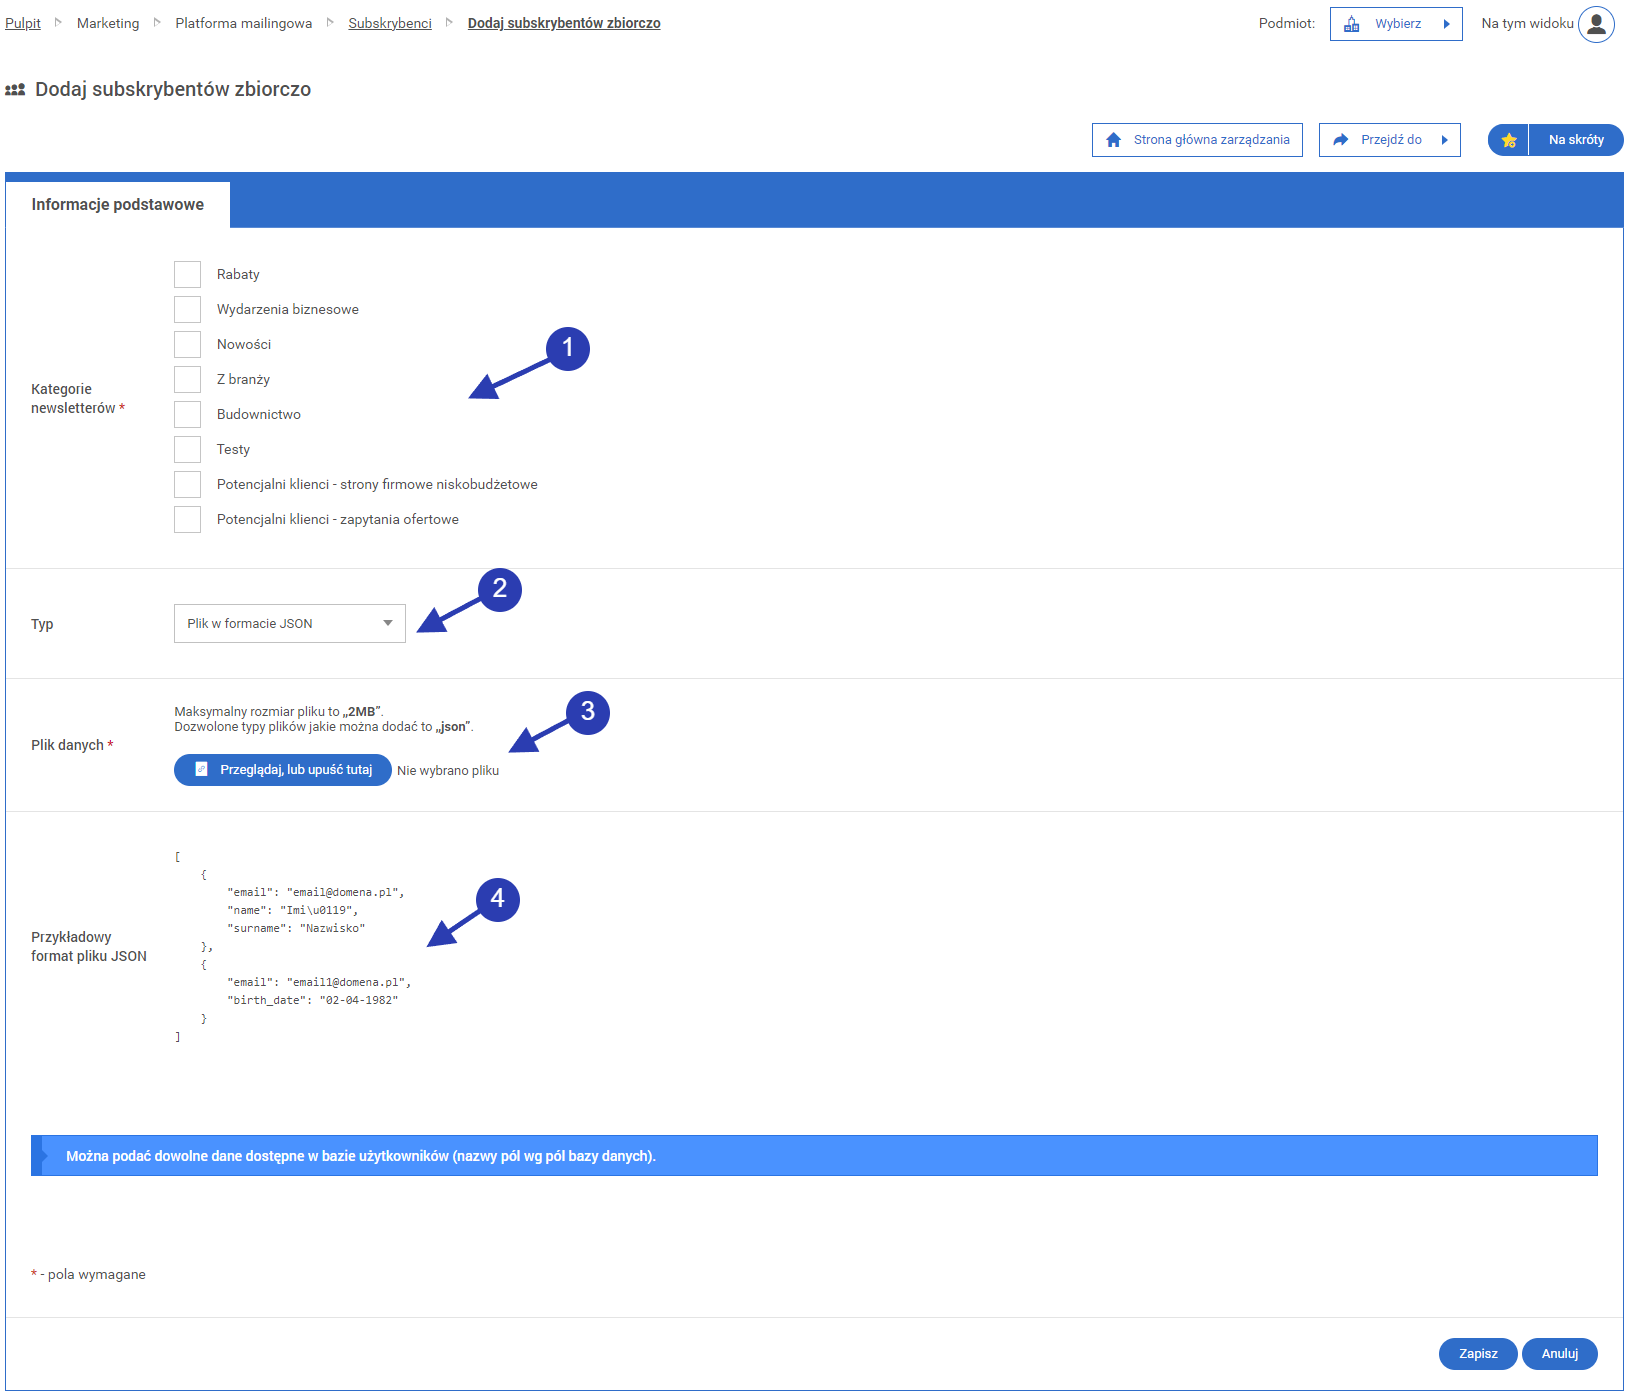Viewport: 1630px width, 1395px height.
Task: Click the organization icon in Wybierz button
Action: (1351, 24)
